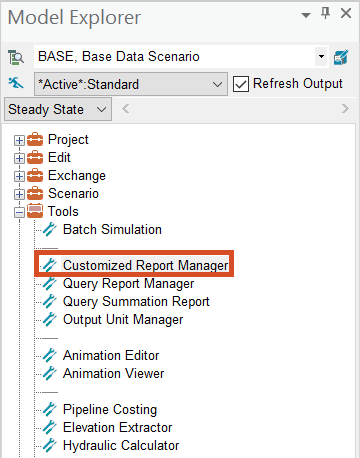Screen dimensions: 360x458
Task: Click the Scenario toolbox icon
Action: (35, 193)
